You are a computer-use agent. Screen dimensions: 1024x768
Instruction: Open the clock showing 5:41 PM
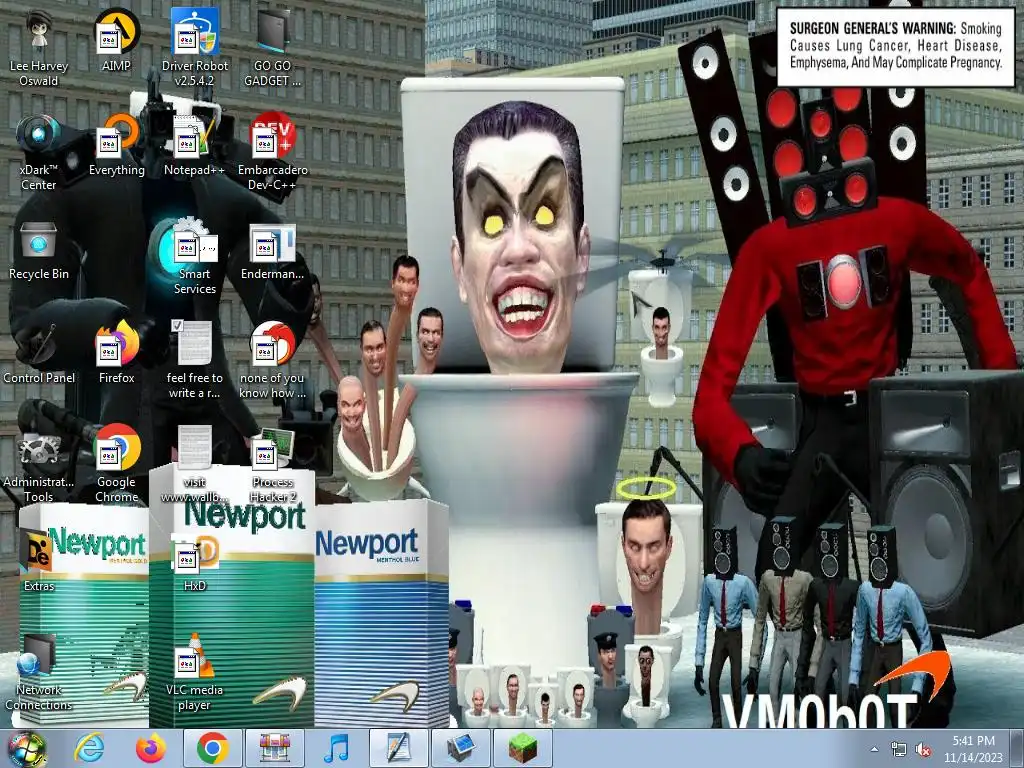tap(973, 748)
